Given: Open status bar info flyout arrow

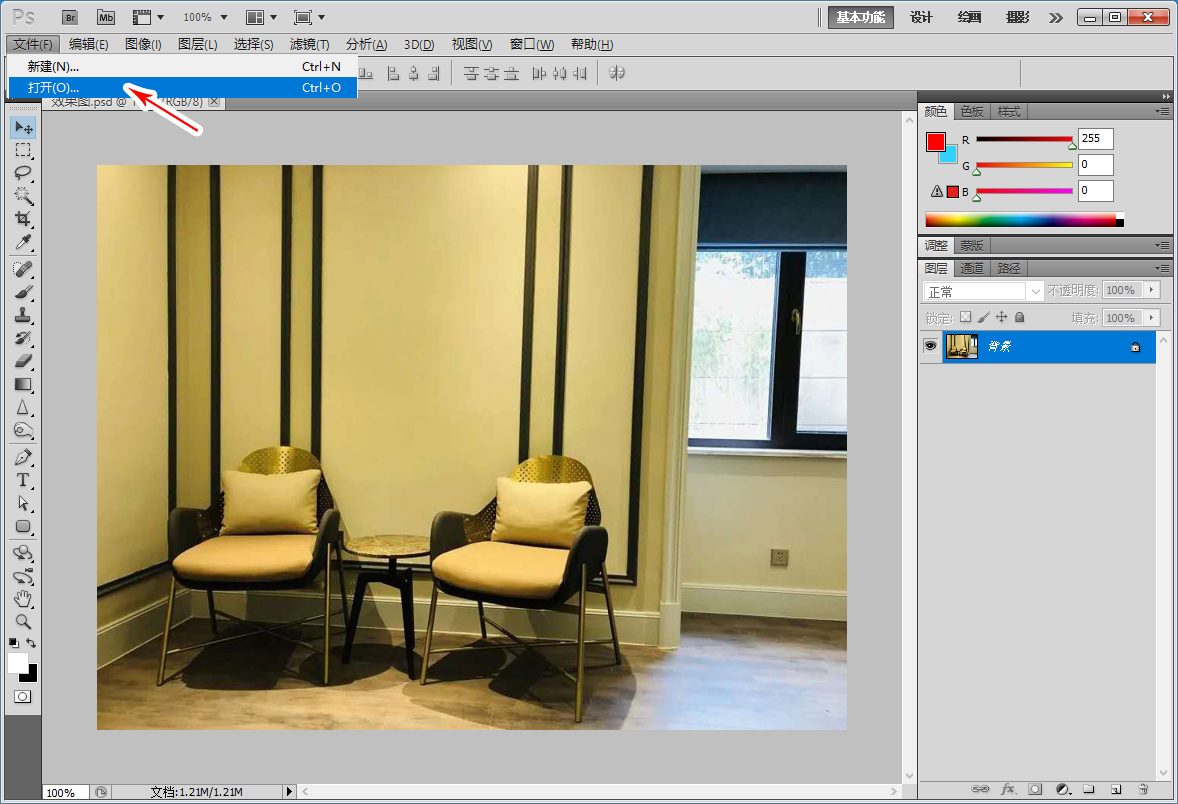Looking at the screenshot, I should [x=288, y=791].
